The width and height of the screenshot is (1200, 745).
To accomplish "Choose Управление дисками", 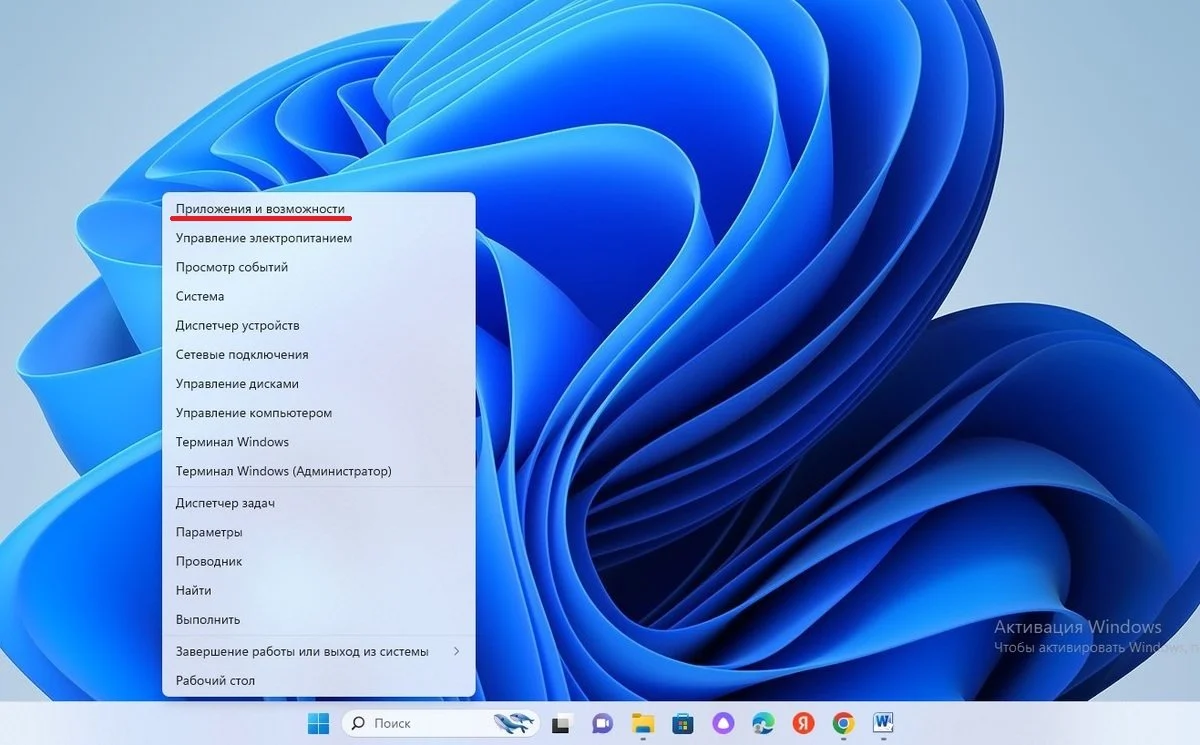I will 319,383.
